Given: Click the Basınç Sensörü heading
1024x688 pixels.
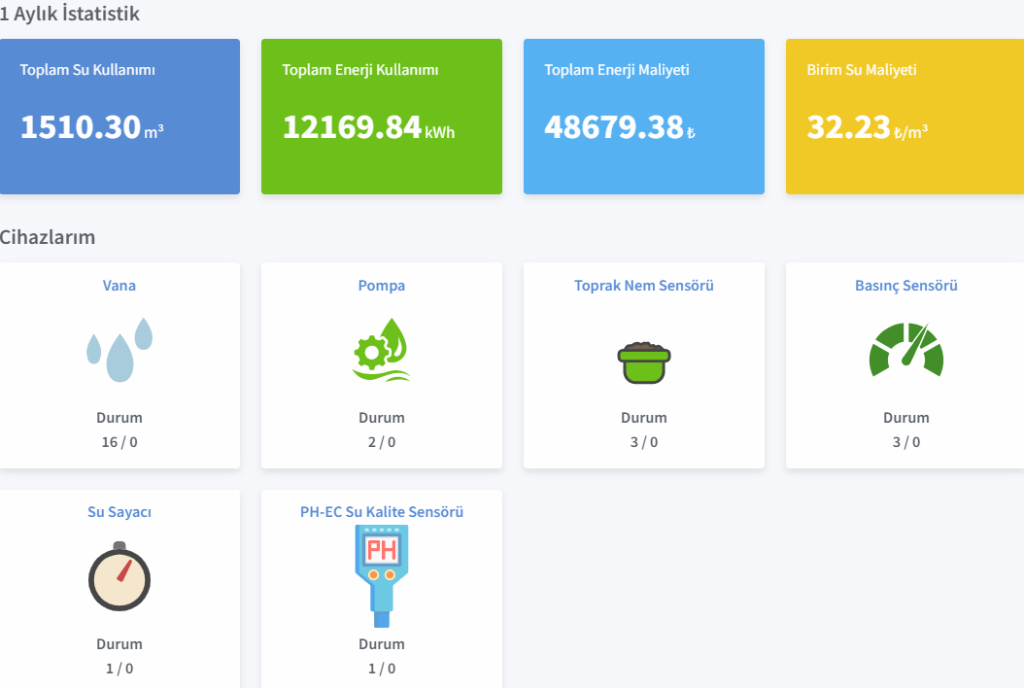Looking at the screenshot, I should [x=905, y=285].
